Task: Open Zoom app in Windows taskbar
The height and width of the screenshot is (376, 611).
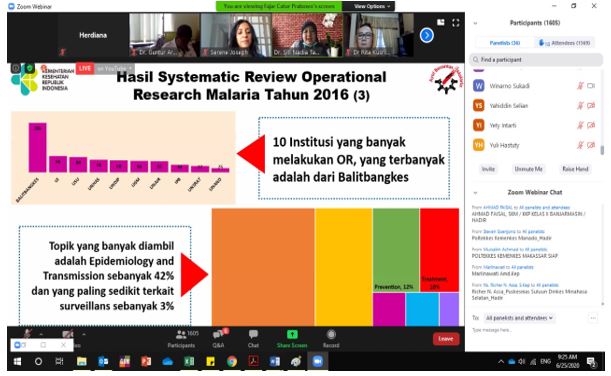Action: tap(318, 362)
